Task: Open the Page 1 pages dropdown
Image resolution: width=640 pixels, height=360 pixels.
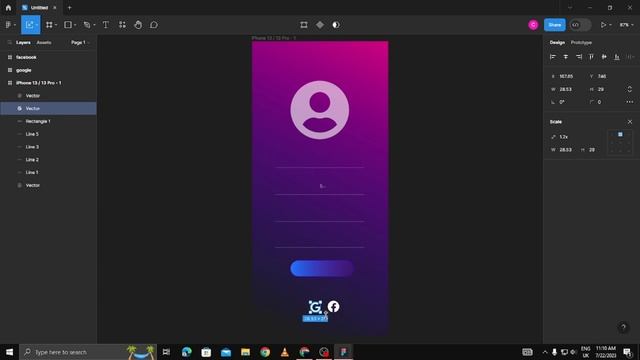Action: click(x=80, y=42)
